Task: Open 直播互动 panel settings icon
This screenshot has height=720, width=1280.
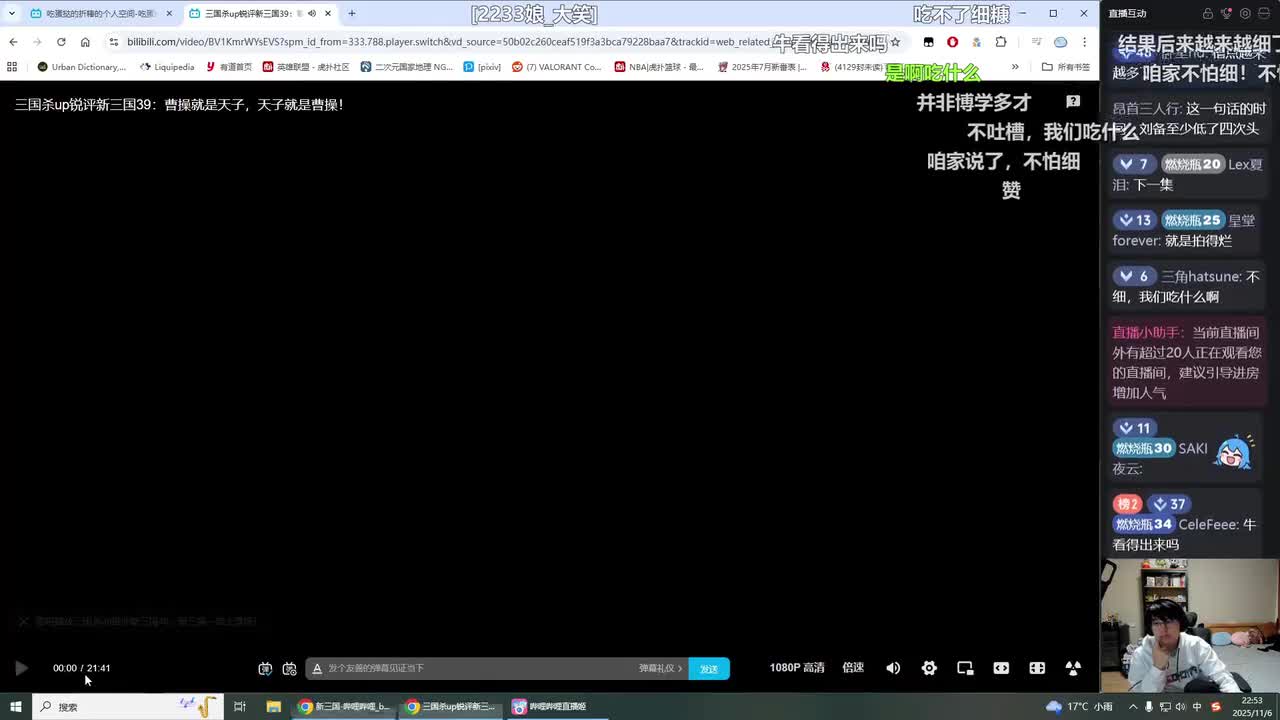Action: click(x=1245, y=14)
